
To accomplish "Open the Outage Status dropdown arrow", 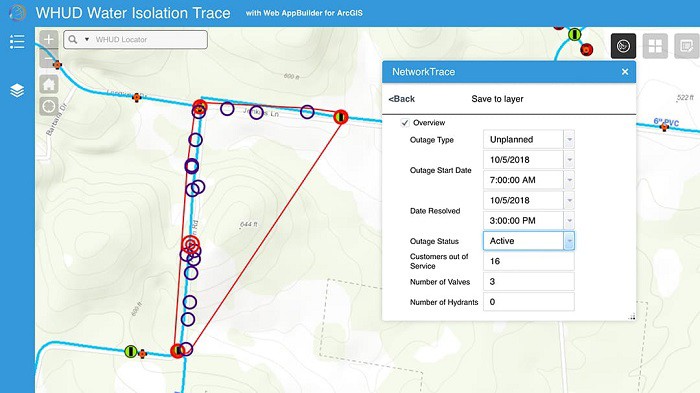I will [569, 241].
